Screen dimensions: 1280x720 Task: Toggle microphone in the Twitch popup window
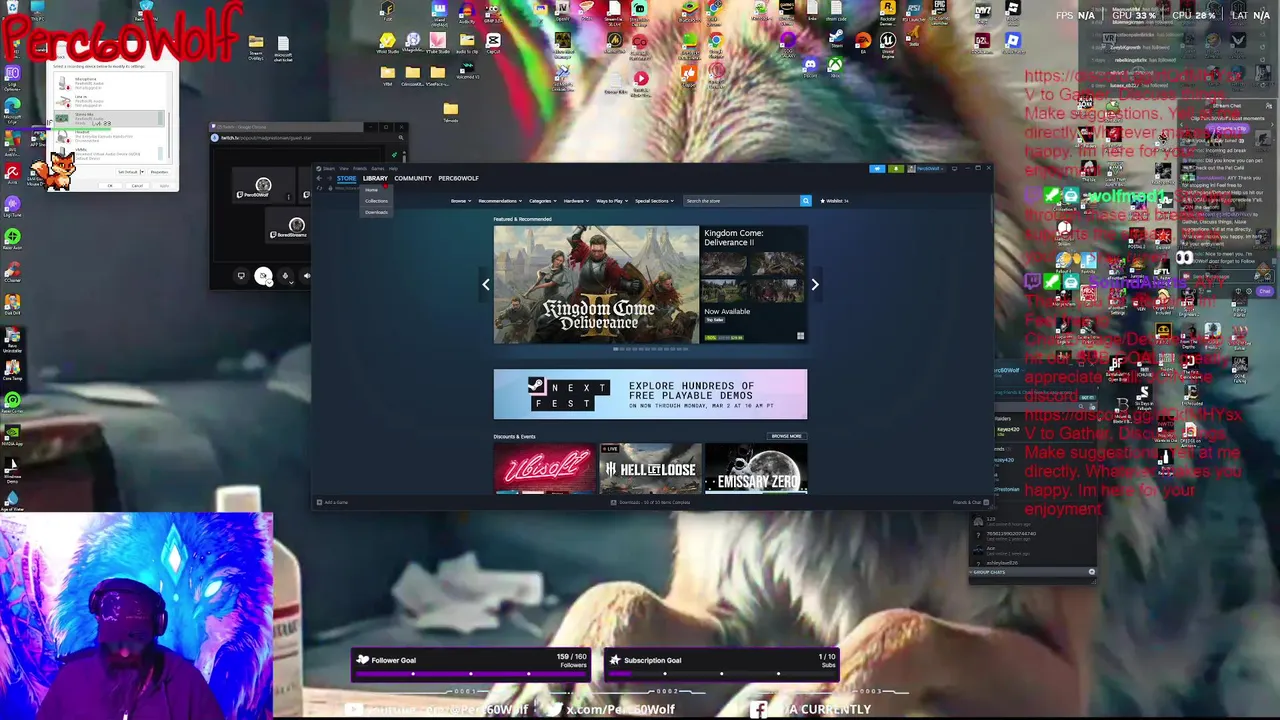pos(285,276)
